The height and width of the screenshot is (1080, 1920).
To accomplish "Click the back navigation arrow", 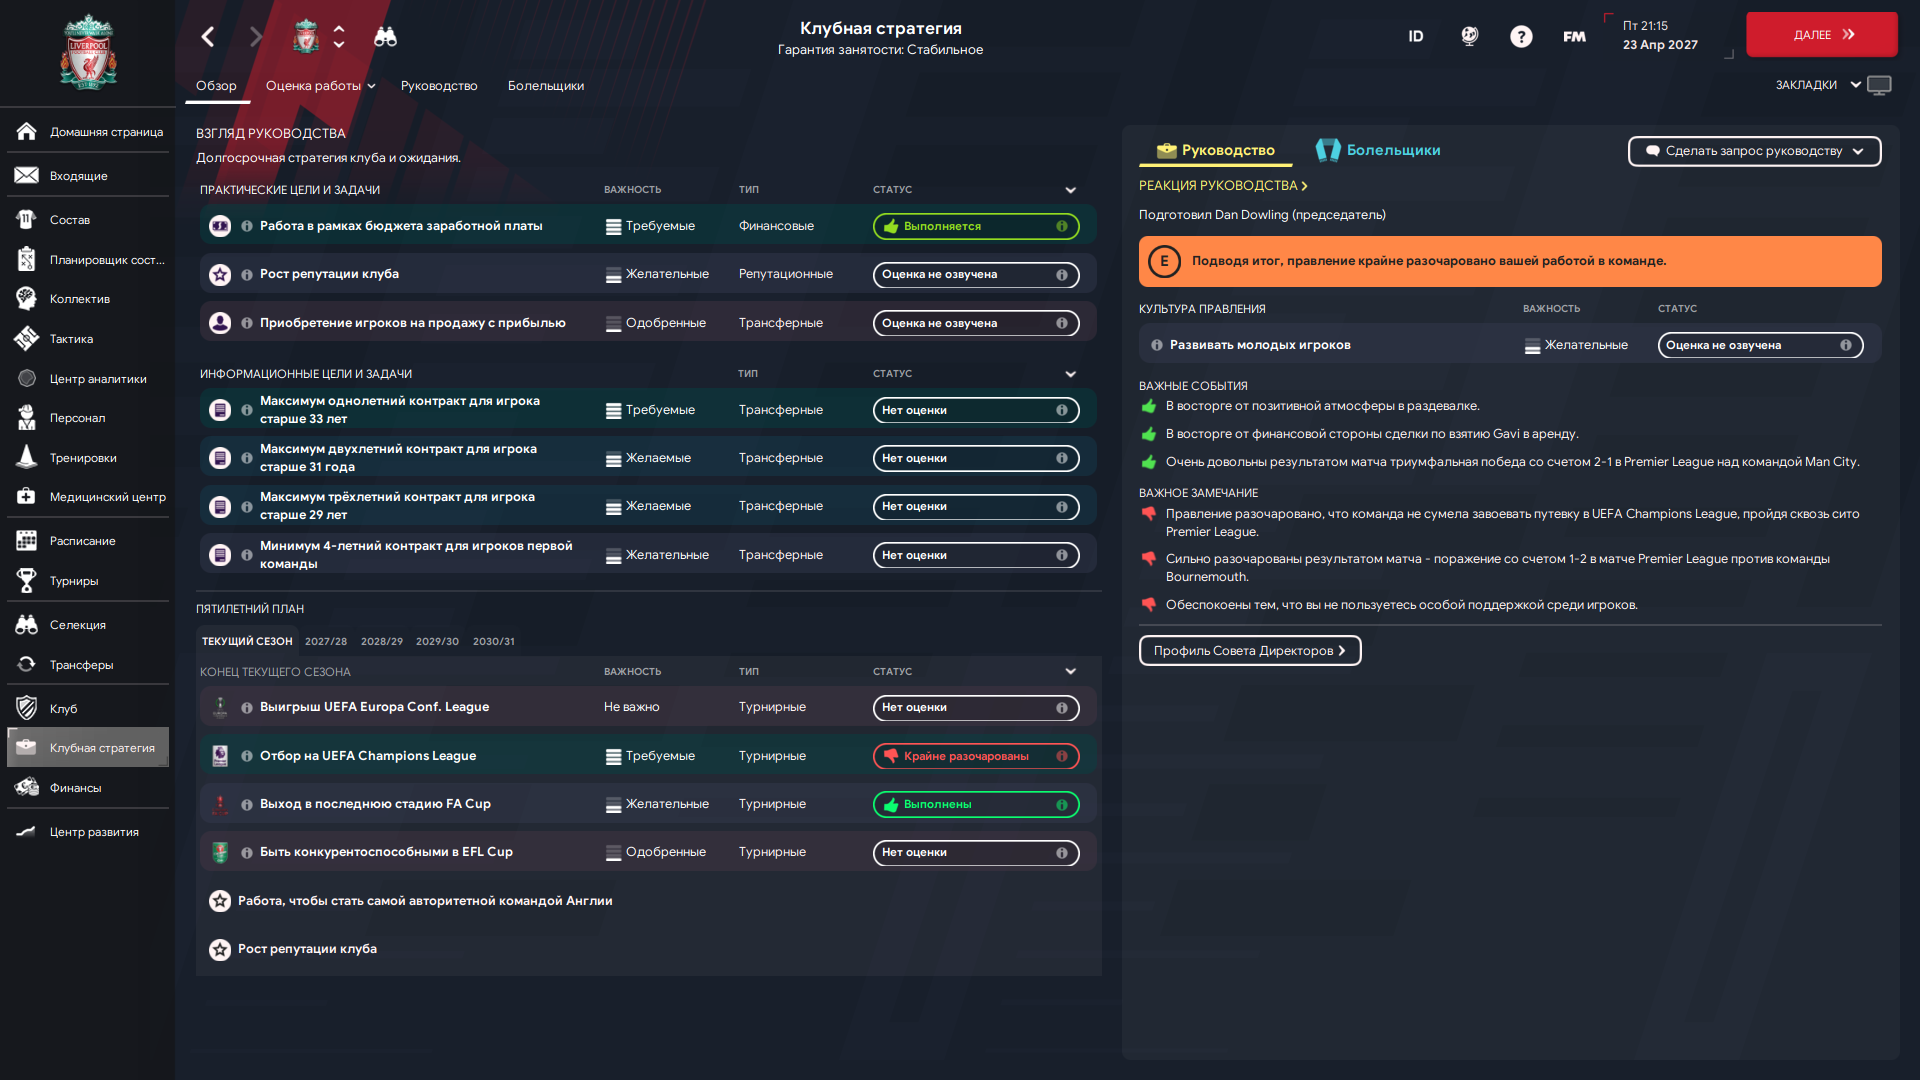I will (x=208, y=37).
